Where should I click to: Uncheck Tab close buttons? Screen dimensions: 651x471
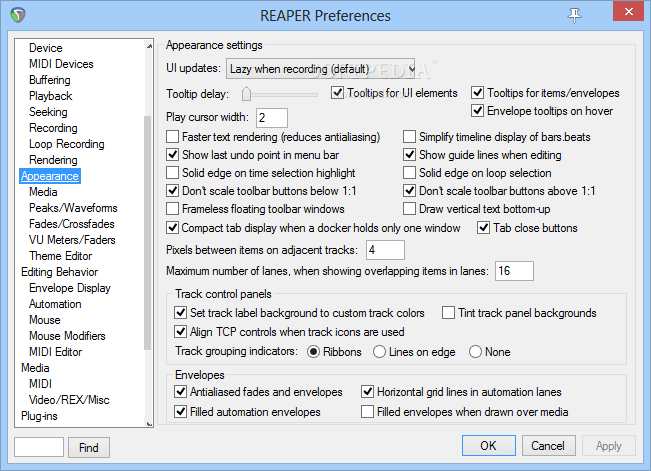[x=483, y=228]
